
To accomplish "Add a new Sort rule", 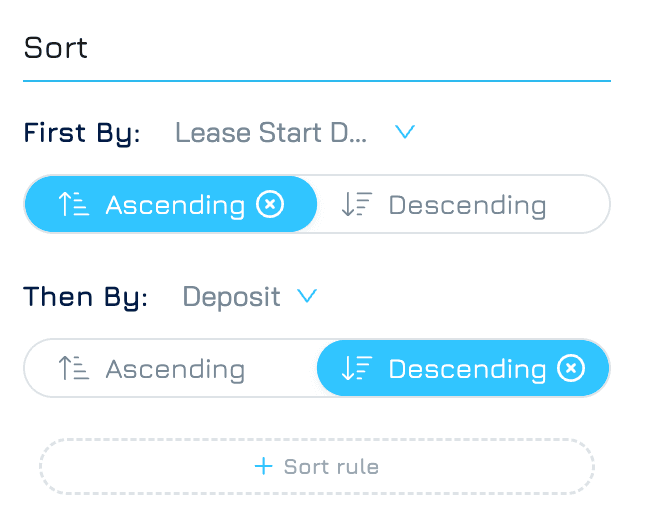I will tap(317, 466).
